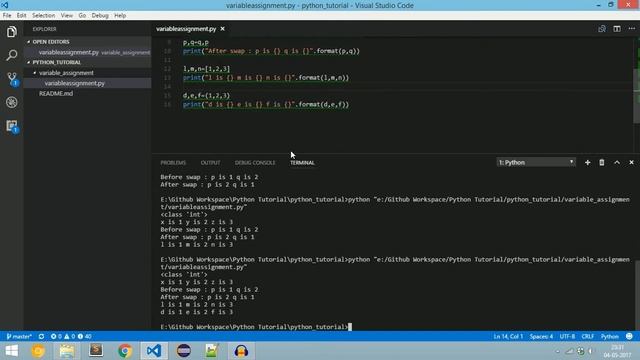Open the Go menu

pos(82,16)
